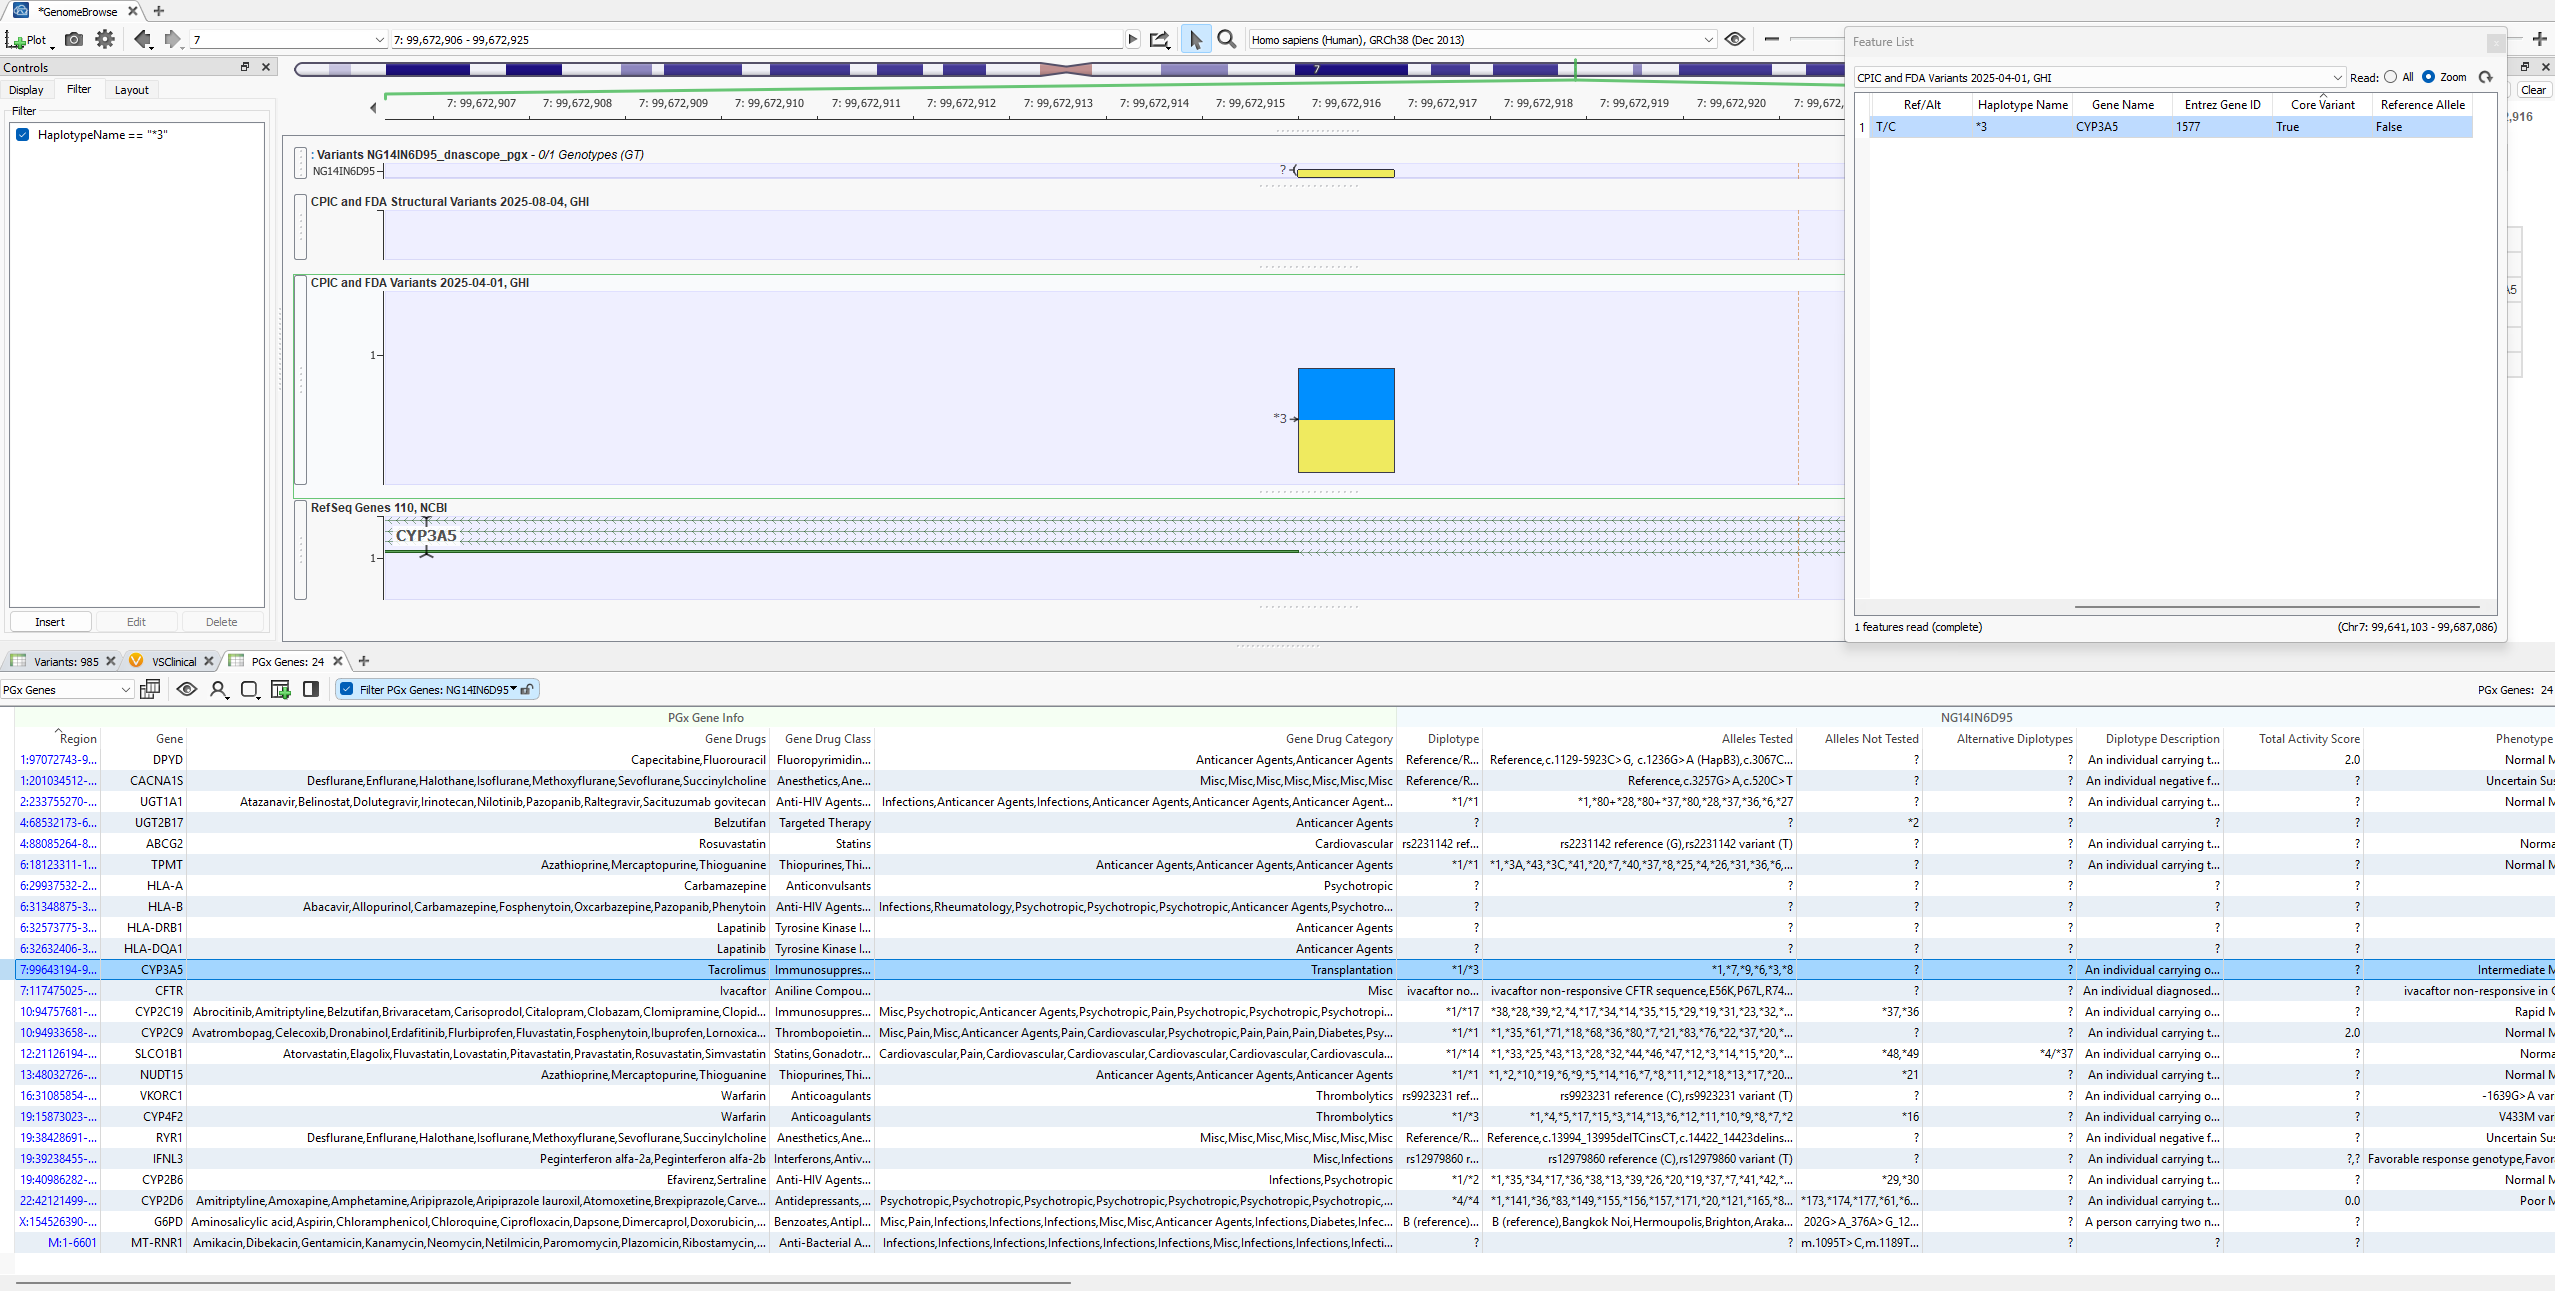
Task: Select the pointer cursor tool
Action: pos(1195,39)
